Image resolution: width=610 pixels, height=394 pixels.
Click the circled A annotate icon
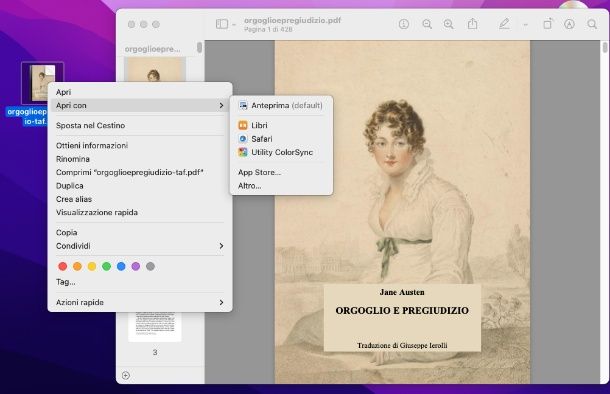click(569, 24)
